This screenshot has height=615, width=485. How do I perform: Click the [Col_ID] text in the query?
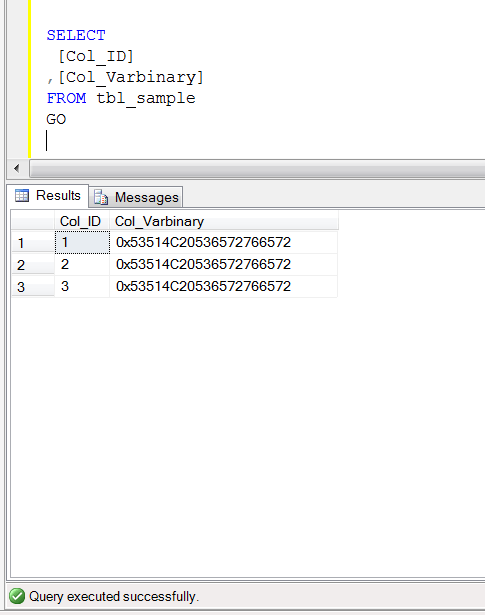96,56
